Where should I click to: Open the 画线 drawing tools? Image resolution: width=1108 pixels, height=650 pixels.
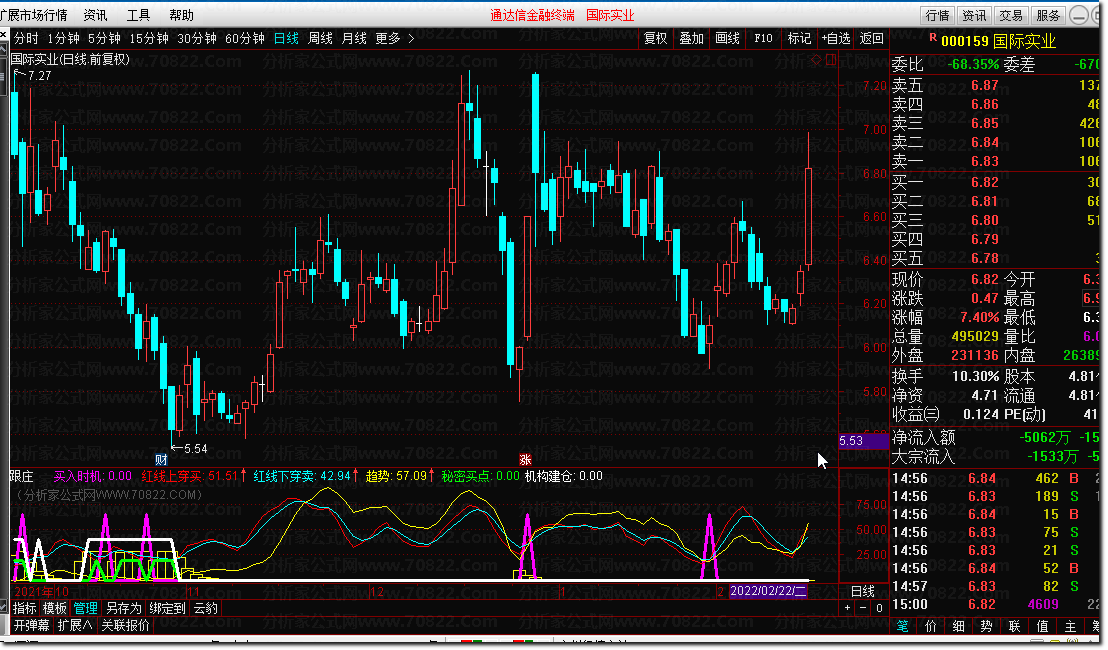(x=728, y=38)
